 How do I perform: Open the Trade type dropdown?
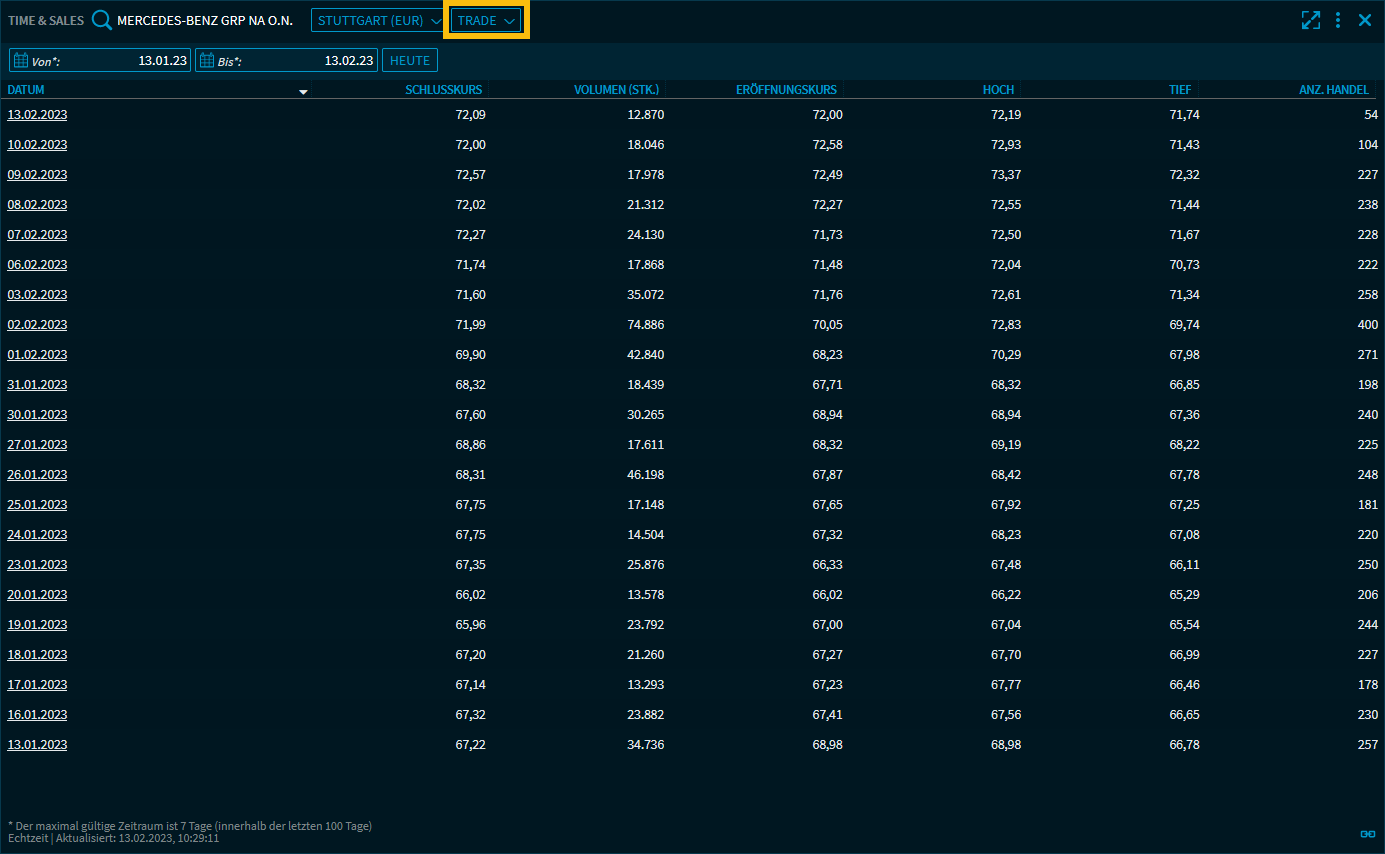click(486, 21)
